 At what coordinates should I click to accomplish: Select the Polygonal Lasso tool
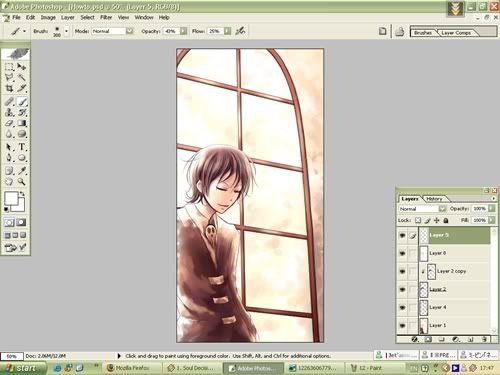(x=9, y=78)
